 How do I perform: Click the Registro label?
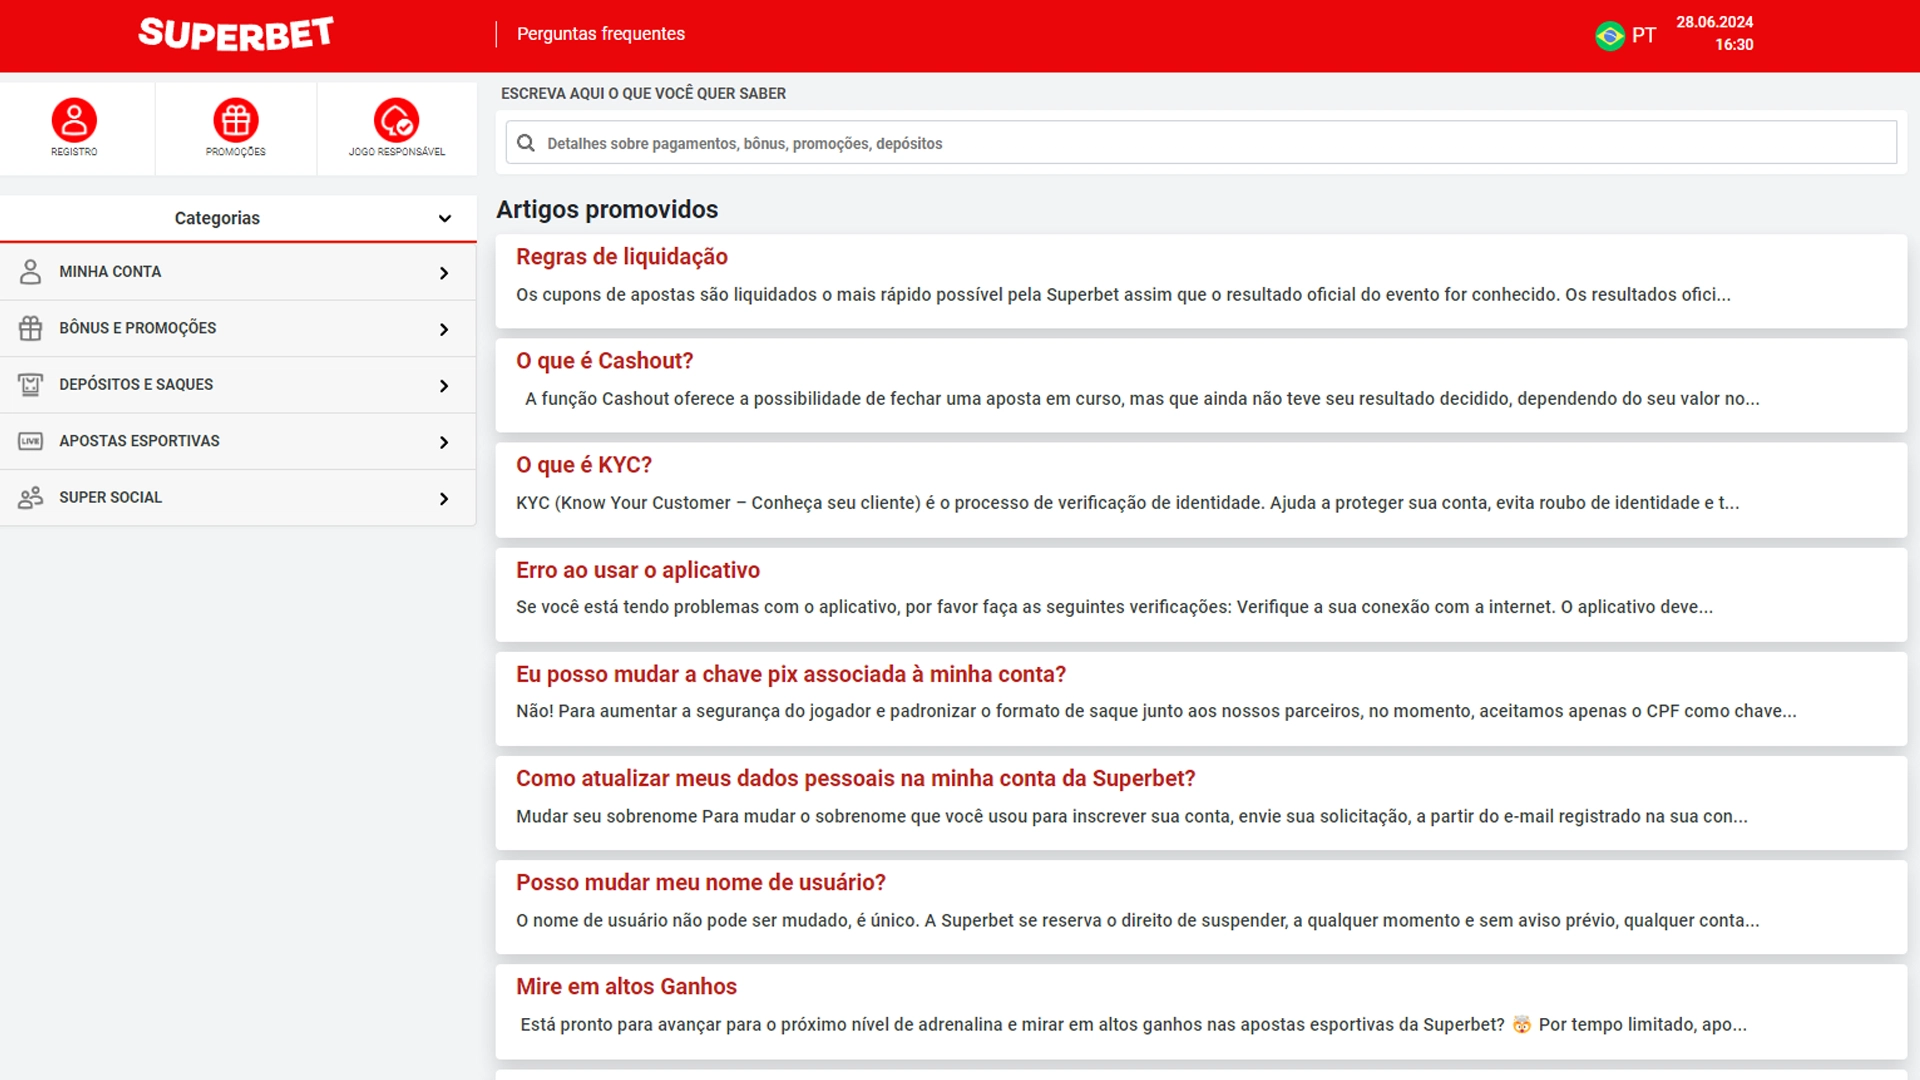click(x=74, y=152)
